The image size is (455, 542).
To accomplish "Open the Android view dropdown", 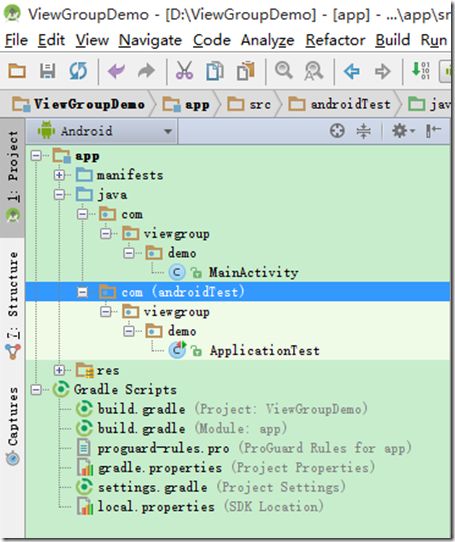I will pos(103,131).
